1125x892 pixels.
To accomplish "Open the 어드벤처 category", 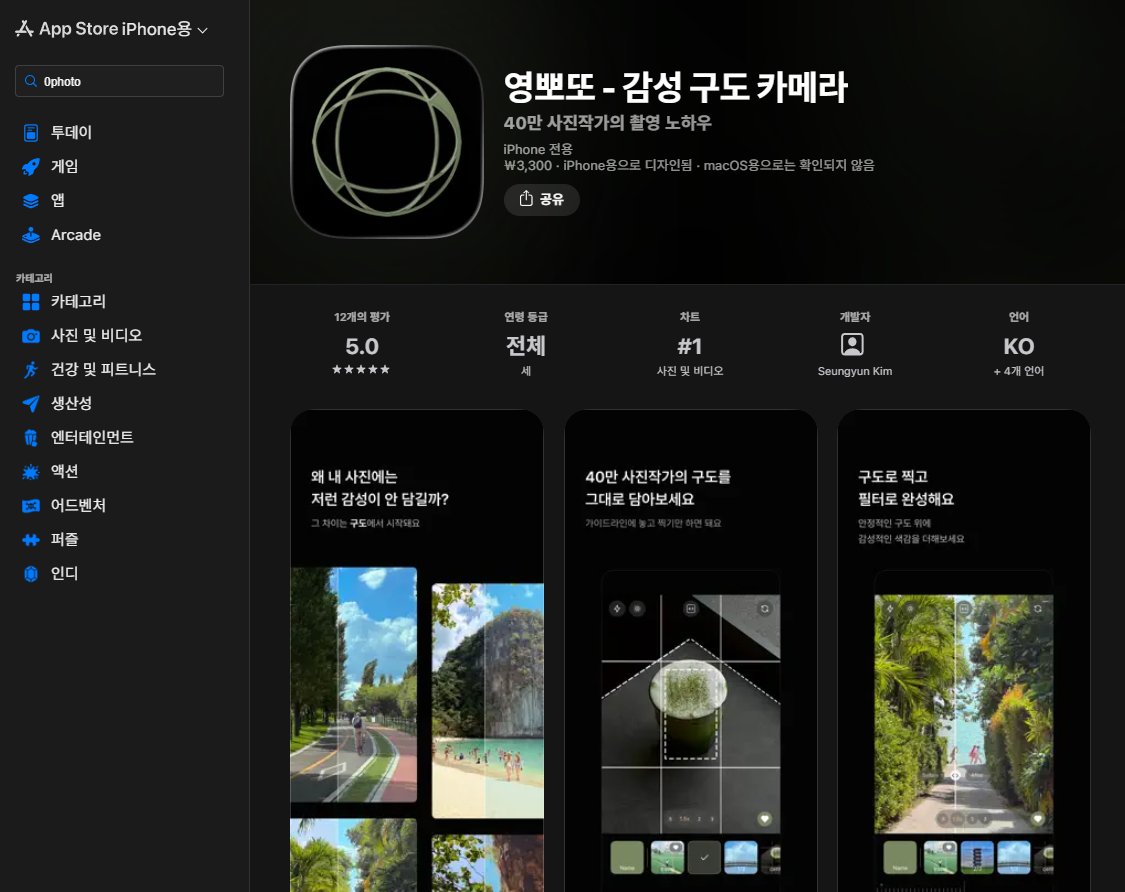I will pos(78,505).
